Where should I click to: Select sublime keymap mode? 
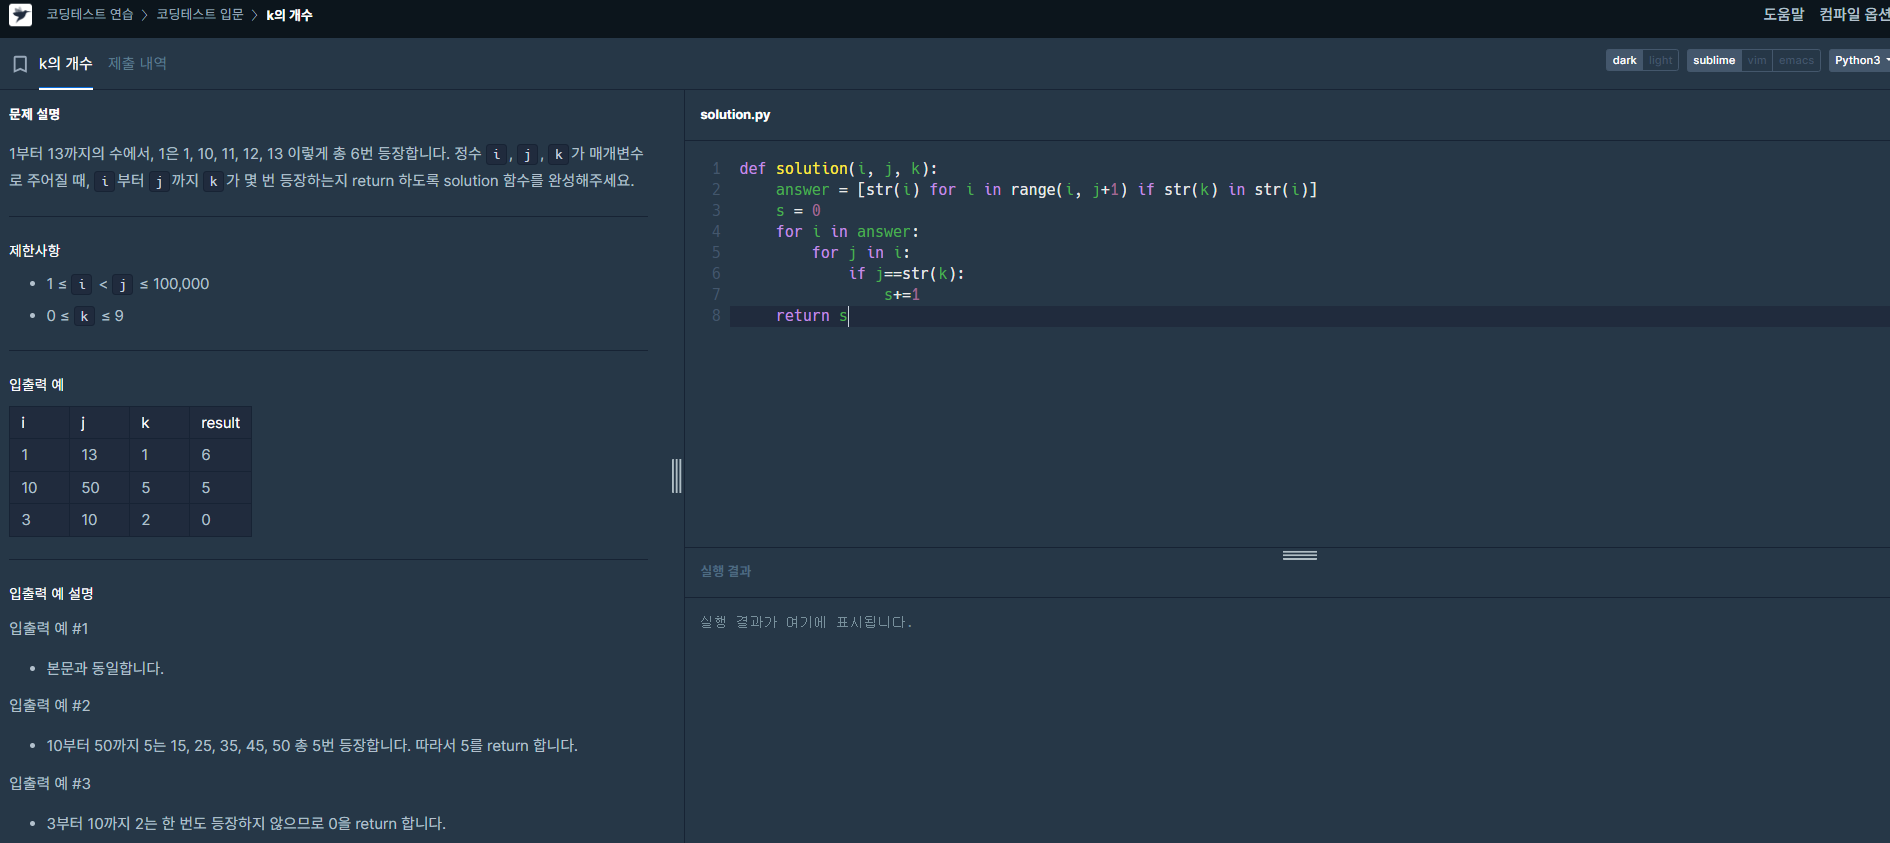pos(1713,60)
